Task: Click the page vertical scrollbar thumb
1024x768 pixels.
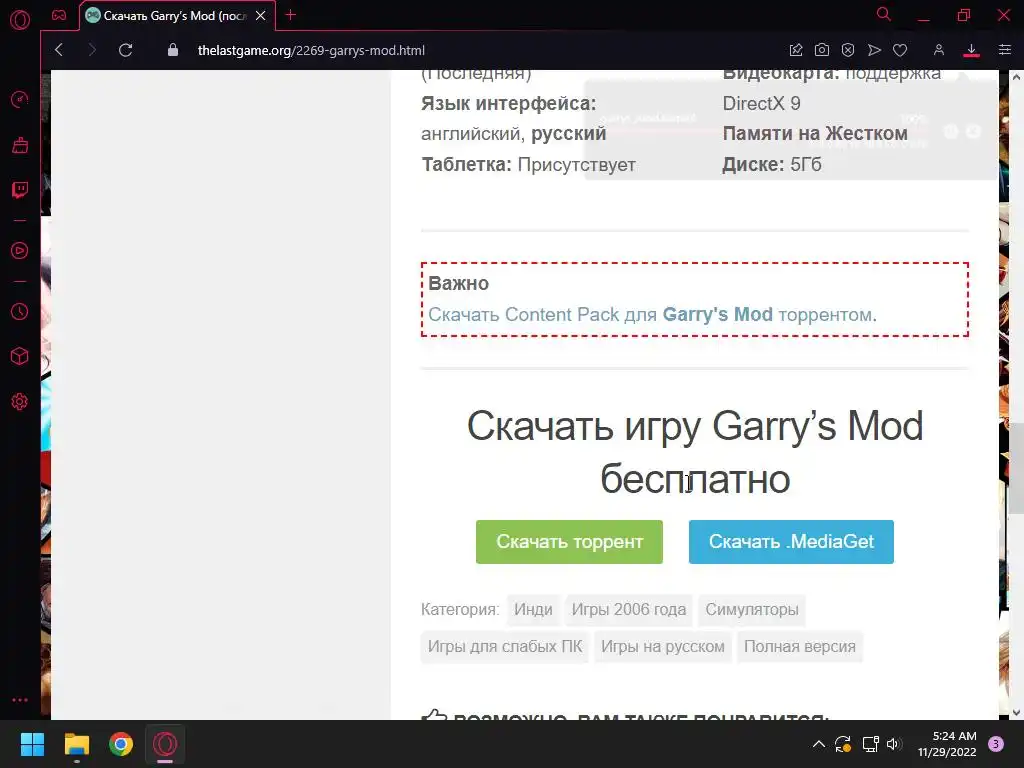Action: [x=1016, y=468]
